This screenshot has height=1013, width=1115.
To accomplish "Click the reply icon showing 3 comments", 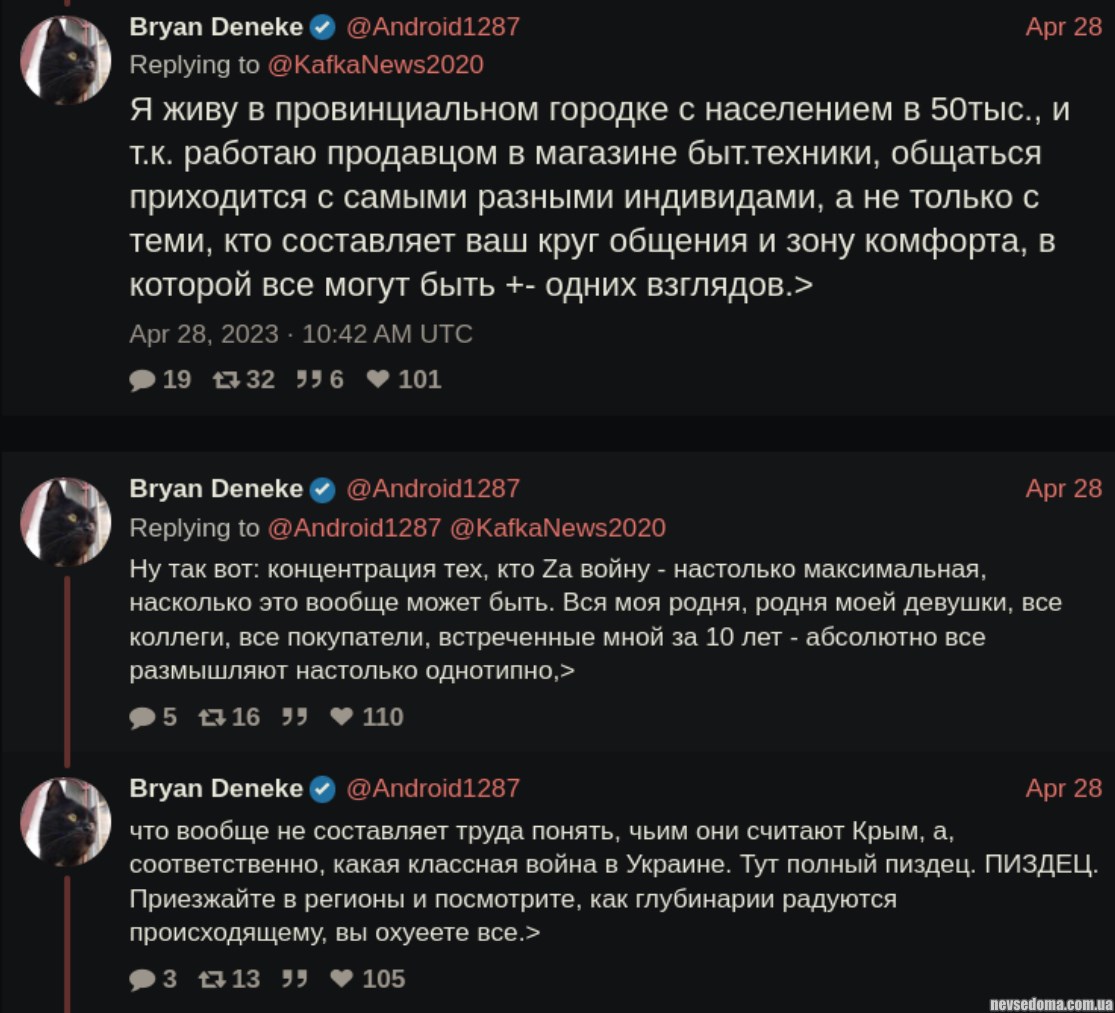I will click(144, 979).
